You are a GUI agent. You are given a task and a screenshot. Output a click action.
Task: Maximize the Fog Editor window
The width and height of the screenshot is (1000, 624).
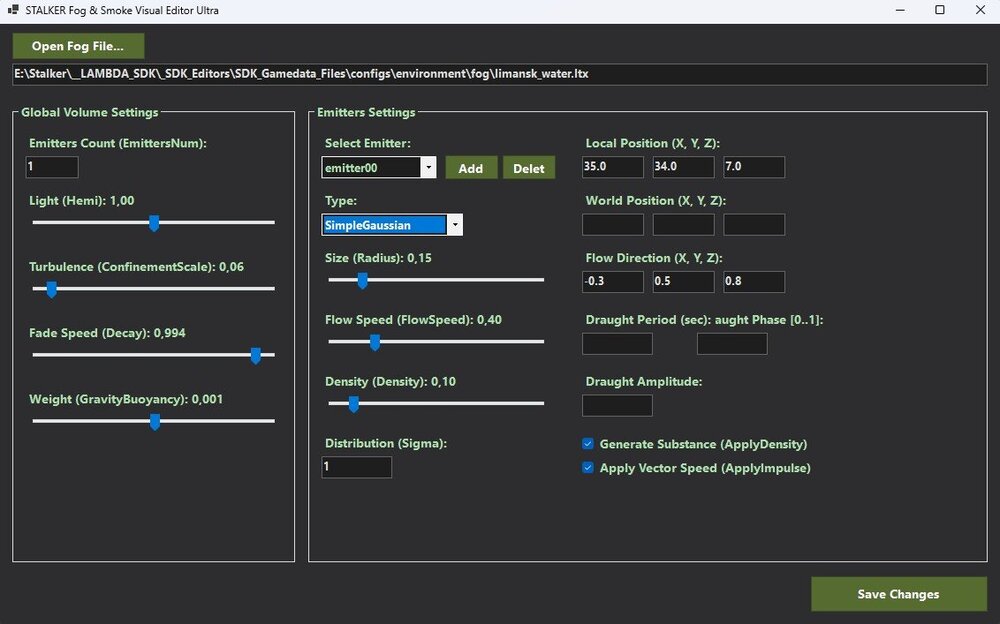click(x=940, y=10)
